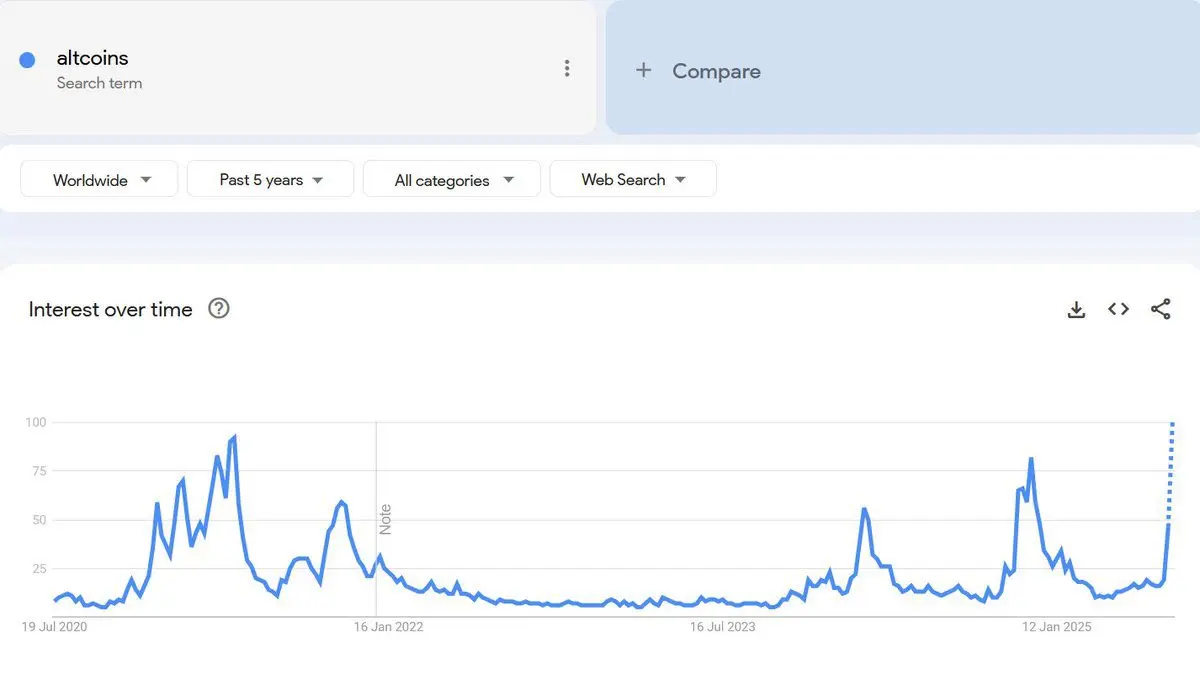This screenshot has width=1200, height=680.
Task: Expand the Web Search type dropdown
Action: pyautogui.click(x=633, y=179)
